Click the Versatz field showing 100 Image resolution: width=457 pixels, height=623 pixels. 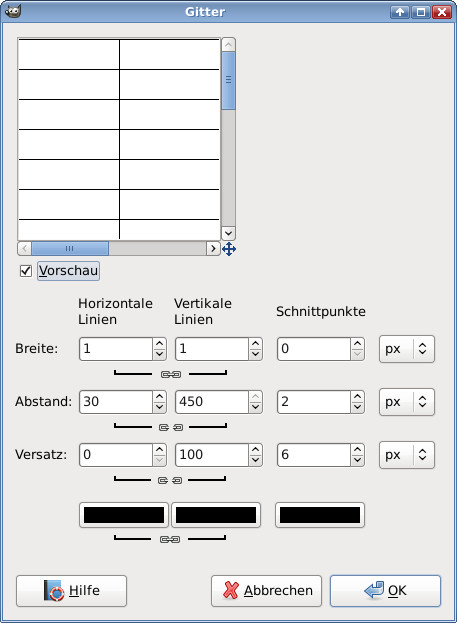(212, 455)
